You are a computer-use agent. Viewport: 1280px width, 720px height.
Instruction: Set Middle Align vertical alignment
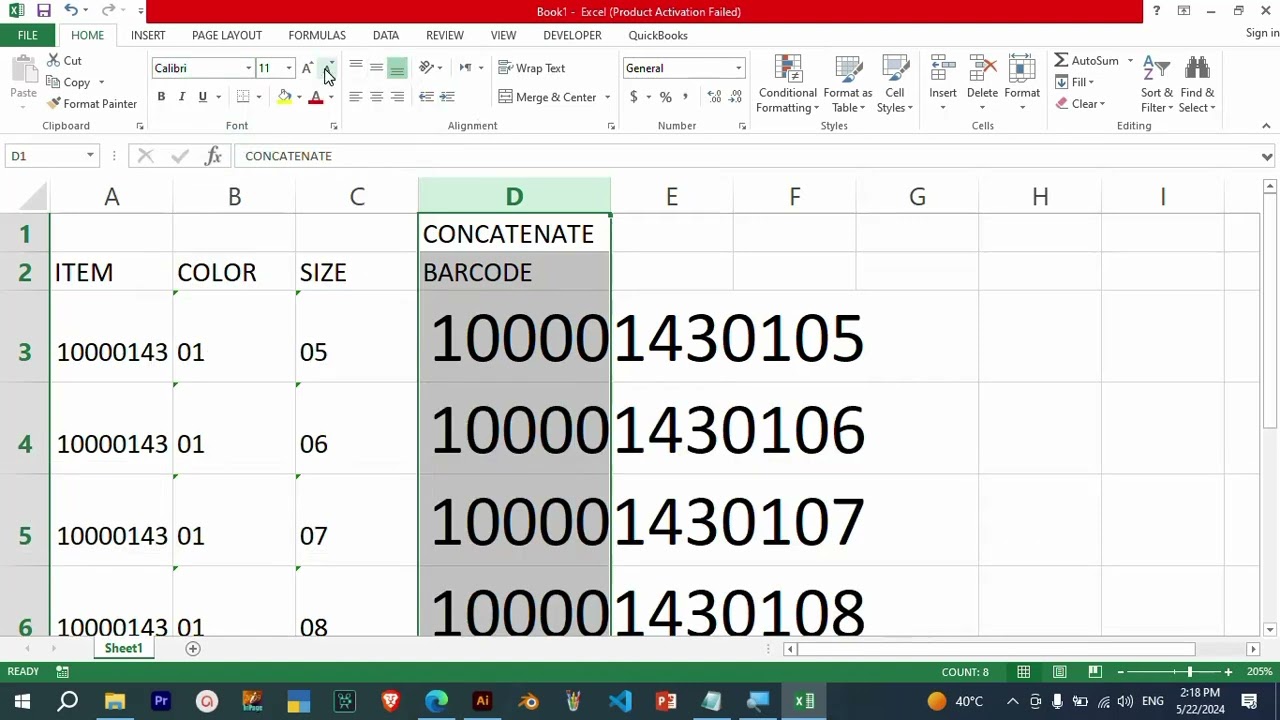coord(377,68)
